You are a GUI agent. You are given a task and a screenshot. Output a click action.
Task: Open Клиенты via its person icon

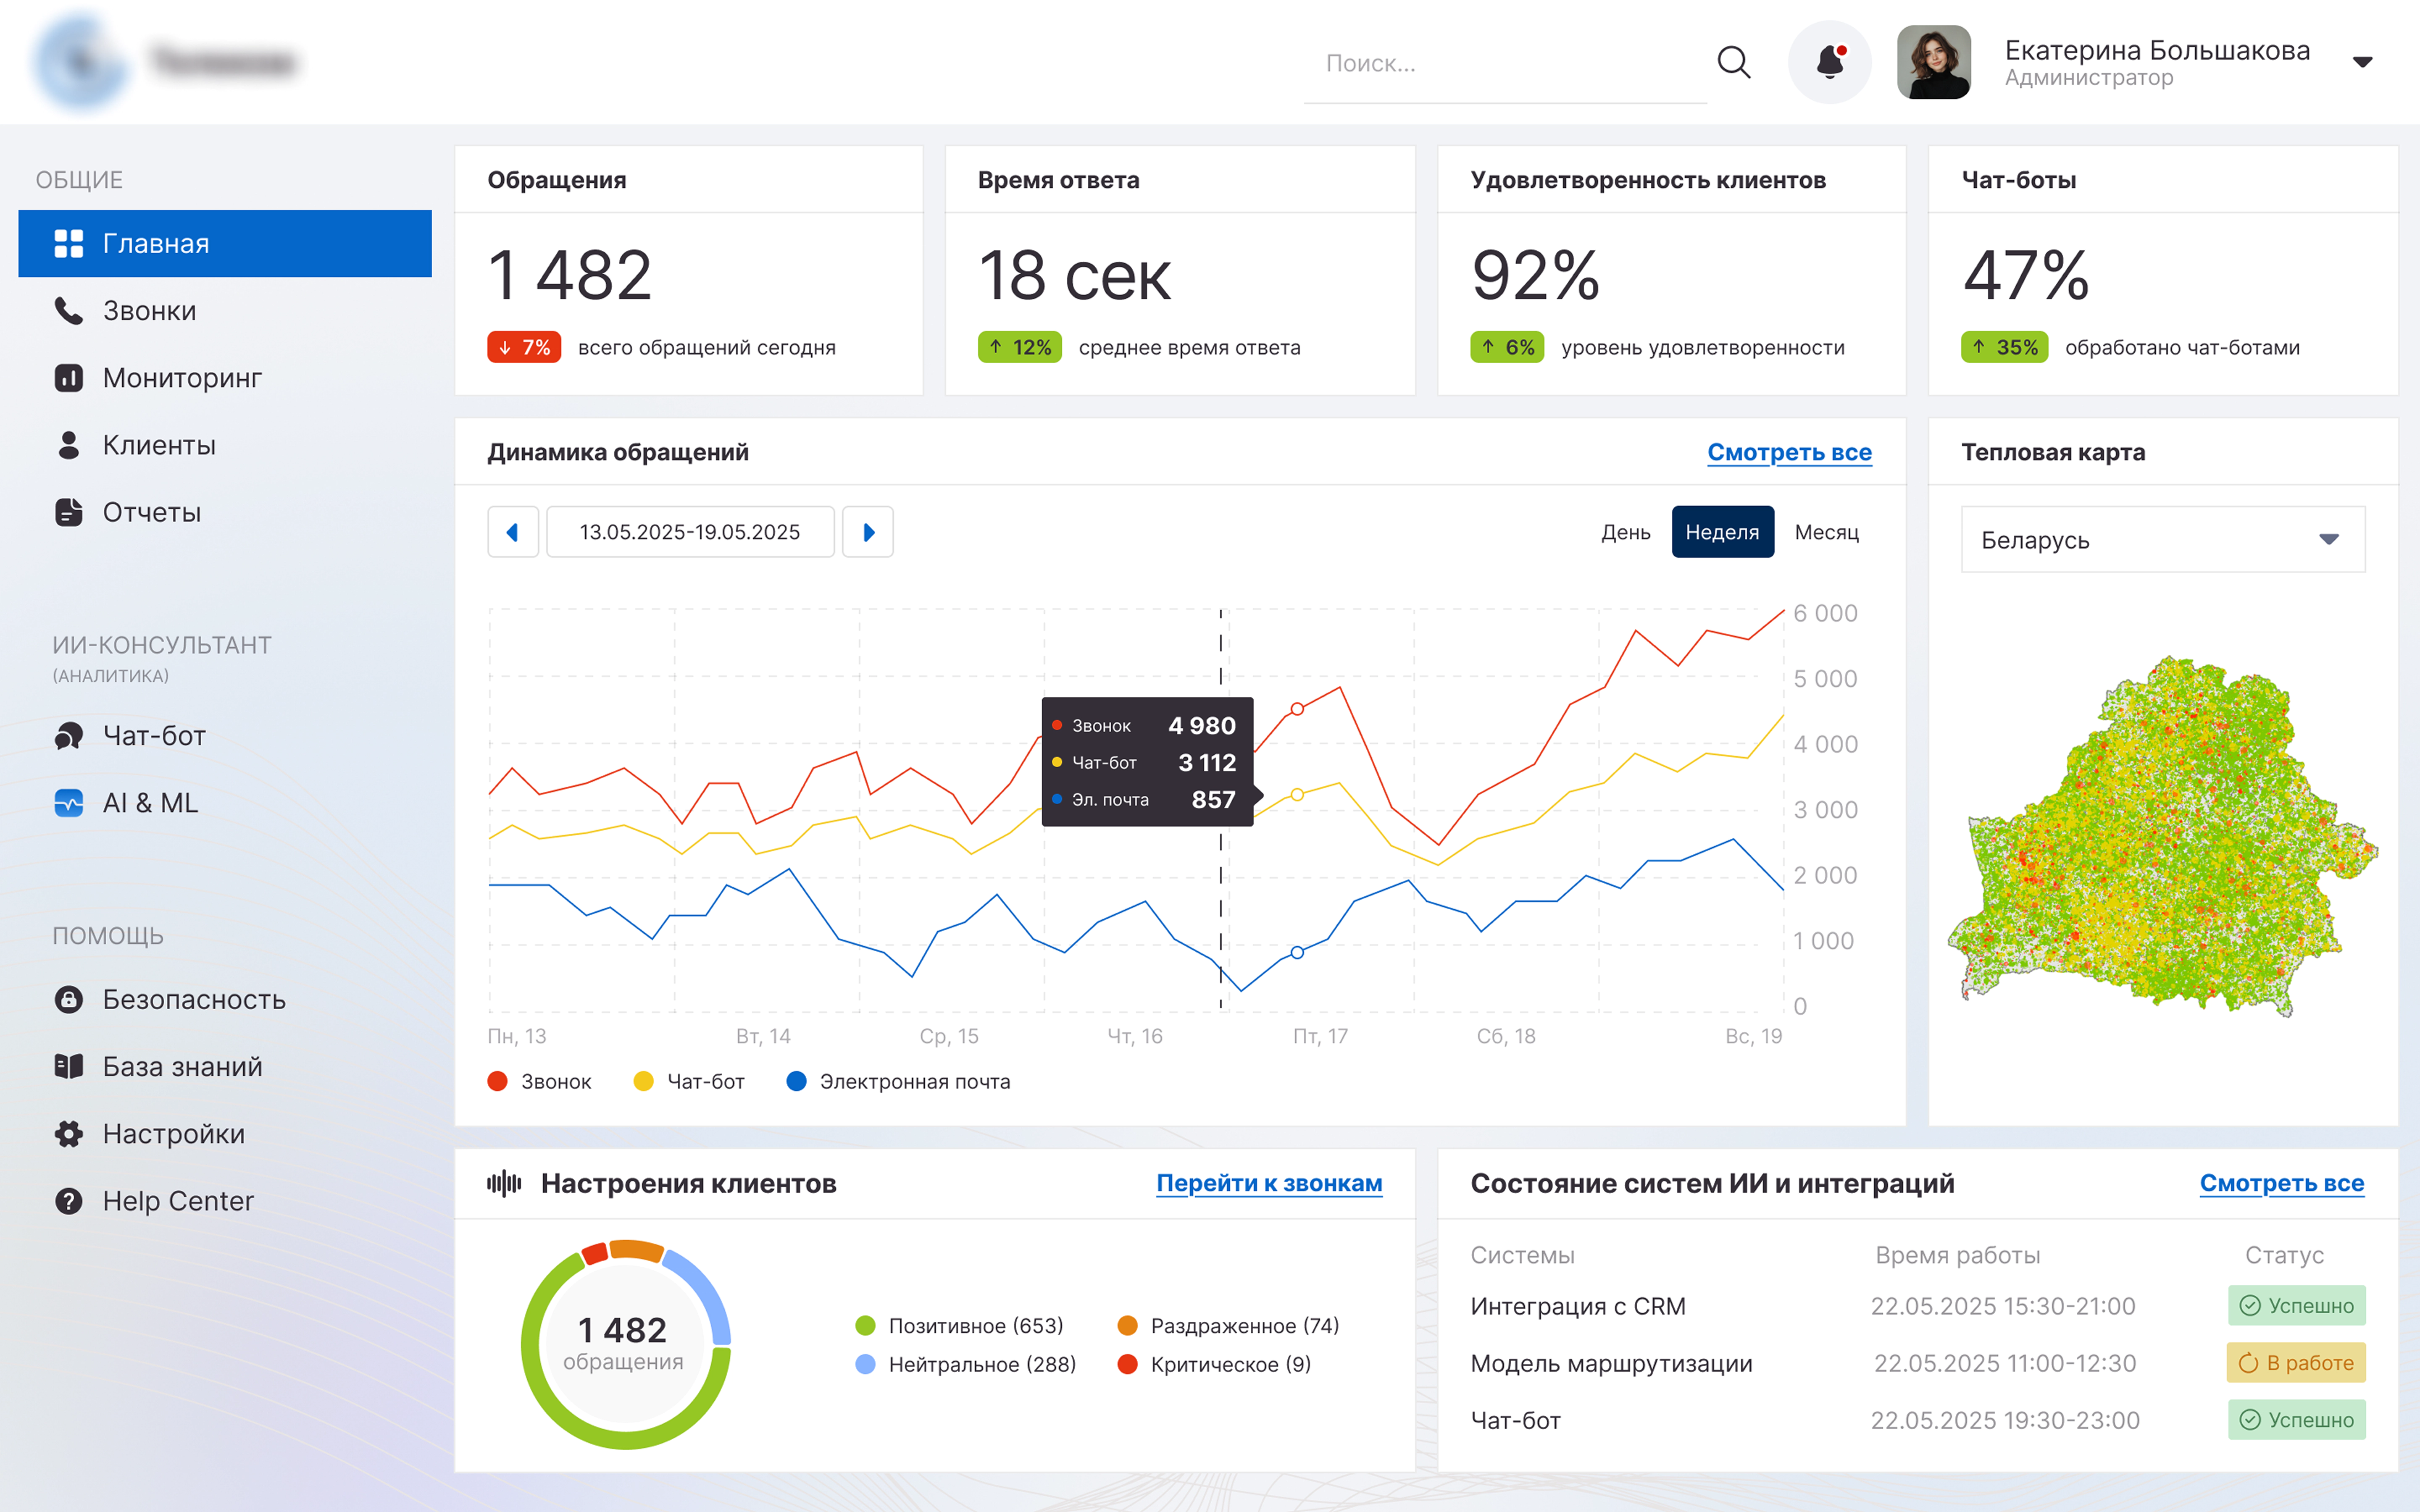[68, 445]
